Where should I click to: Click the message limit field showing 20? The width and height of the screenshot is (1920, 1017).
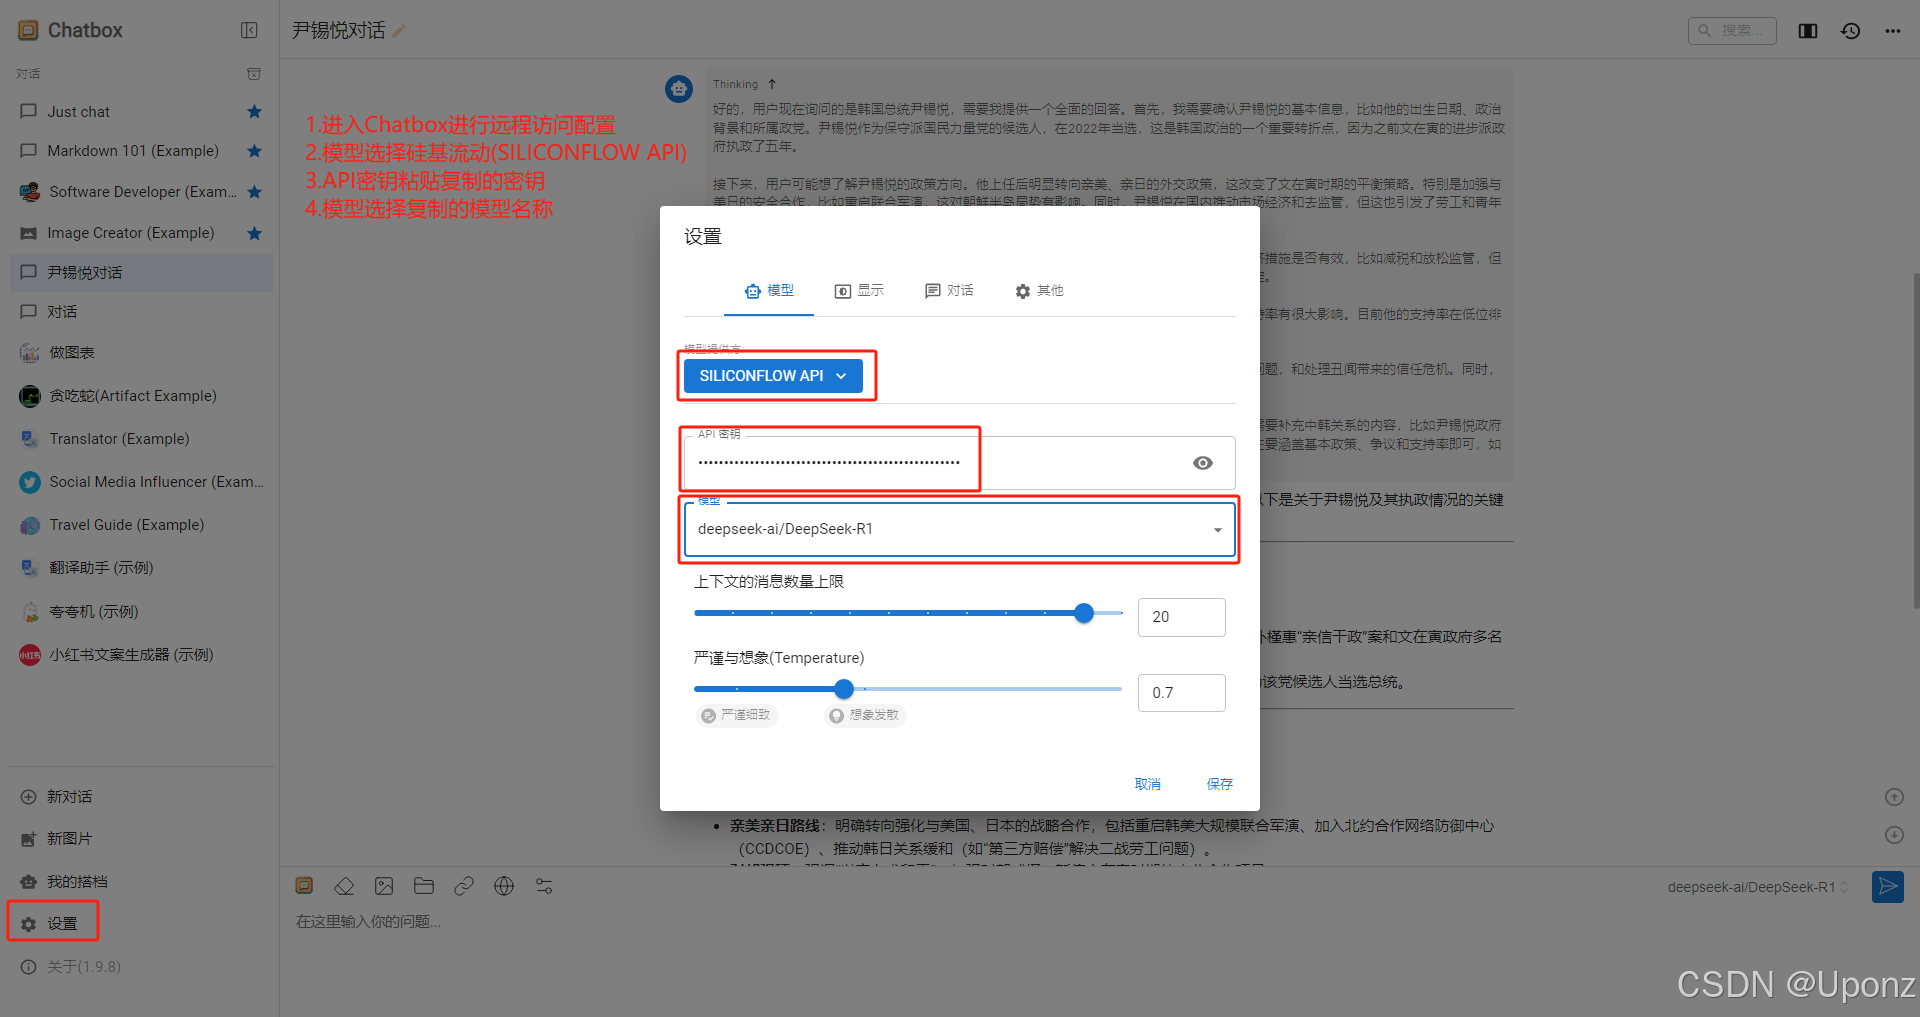(x=1181, y=617)
